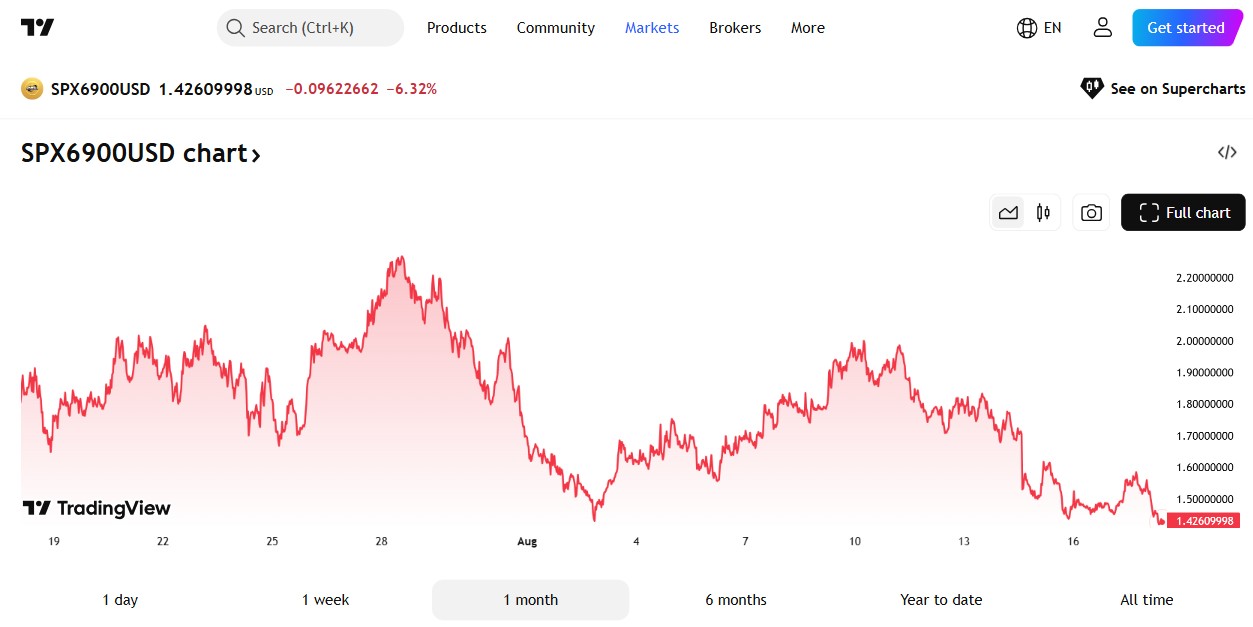The height and width of the screenshot is (627, 1253).
Task: Click the Get started button
Action: [x=1187, y=28]
